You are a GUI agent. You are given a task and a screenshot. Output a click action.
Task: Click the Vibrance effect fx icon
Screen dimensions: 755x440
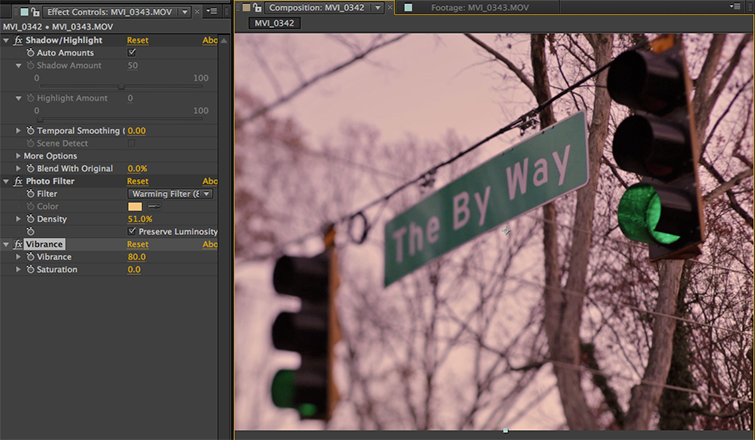coord(19,244)
